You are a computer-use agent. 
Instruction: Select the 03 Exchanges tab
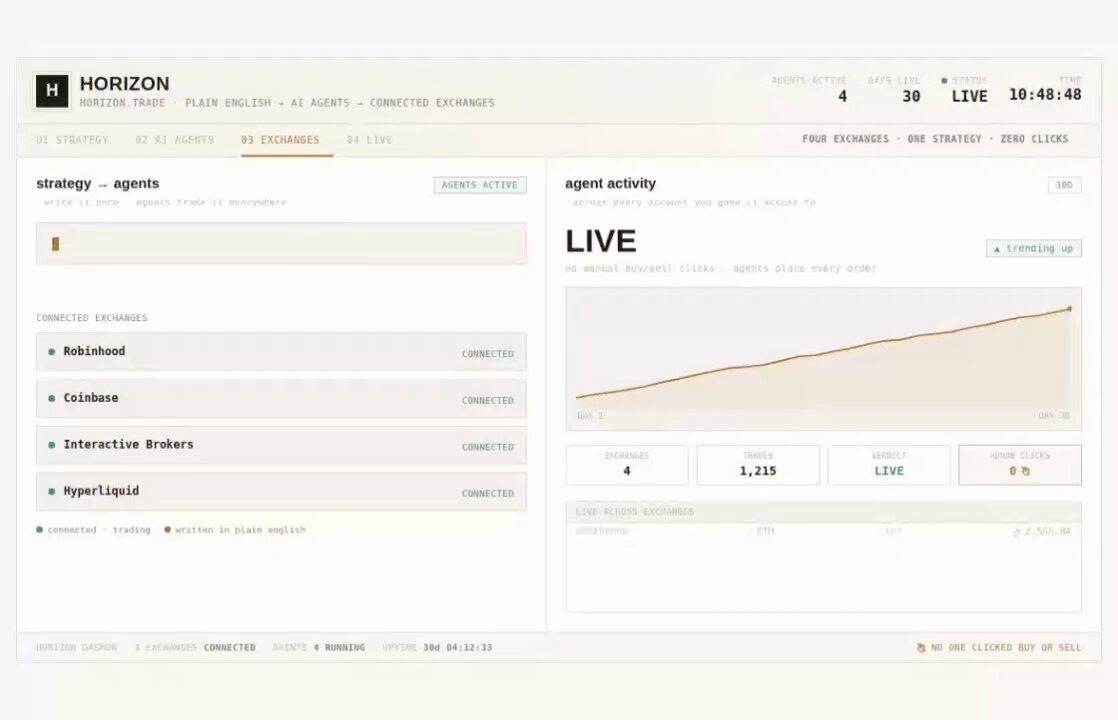[x=280, y=140]
